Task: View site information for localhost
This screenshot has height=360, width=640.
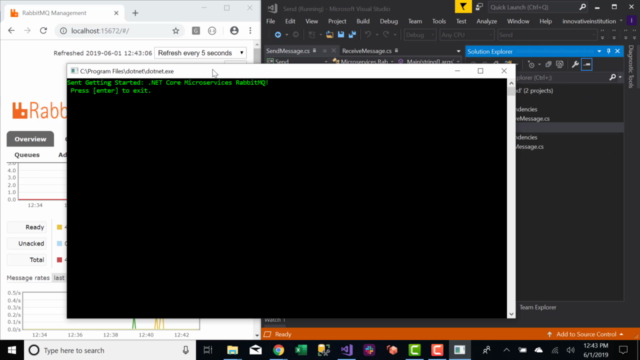Action: click(x=63, y=31)
